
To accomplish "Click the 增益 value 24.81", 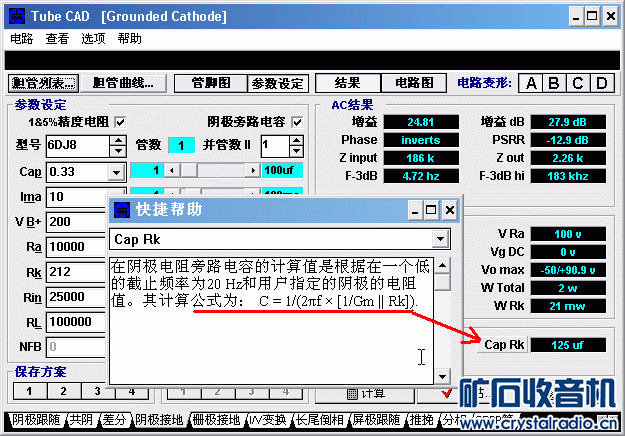I will [x=421, y=122].
